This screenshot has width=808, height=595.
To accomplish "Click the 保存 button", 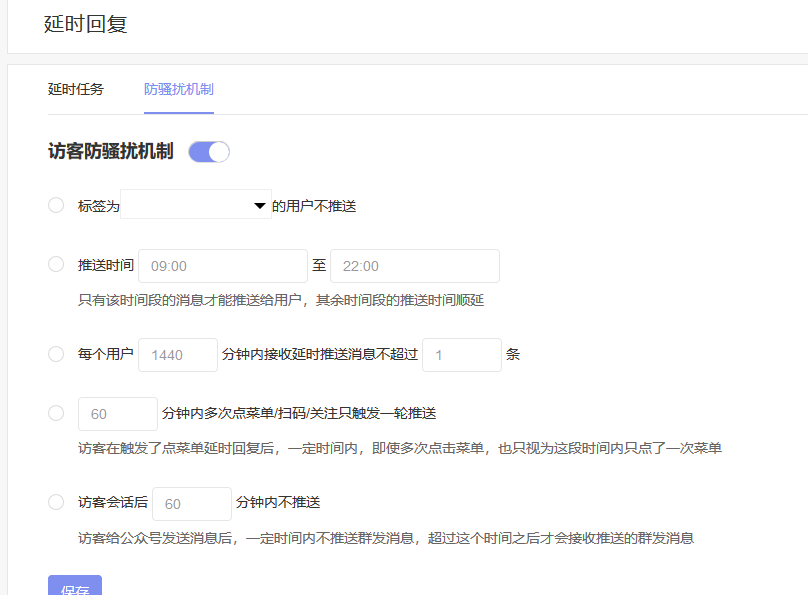I will click(x=75, y=587).
